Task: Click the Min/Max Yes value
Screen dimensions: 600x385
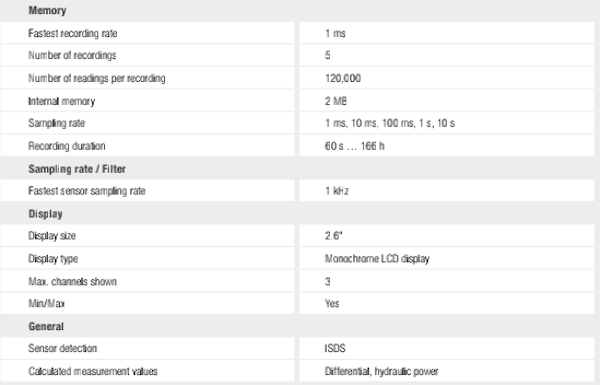Action: (332, 303)
